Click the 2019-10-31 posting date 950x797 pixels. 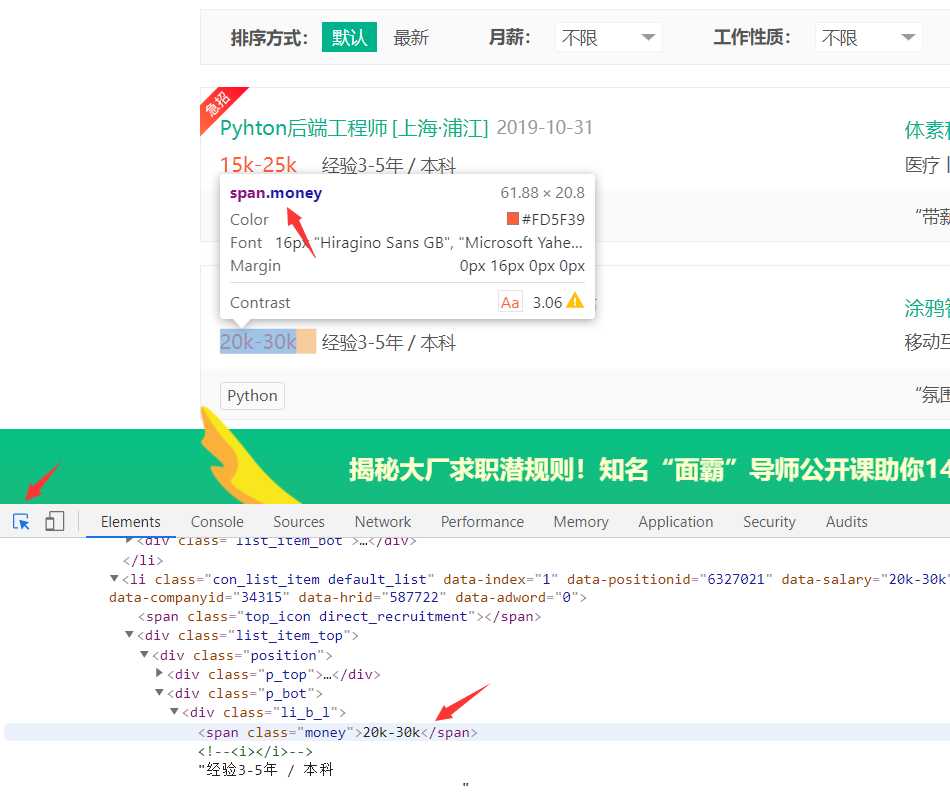click(x=545, y=127)
